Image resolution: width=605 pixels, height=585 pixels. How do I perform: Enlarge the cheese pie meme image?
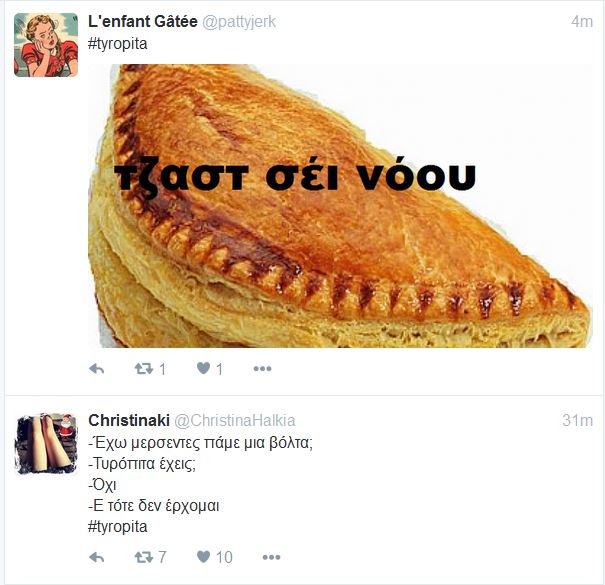coord(340,206)
